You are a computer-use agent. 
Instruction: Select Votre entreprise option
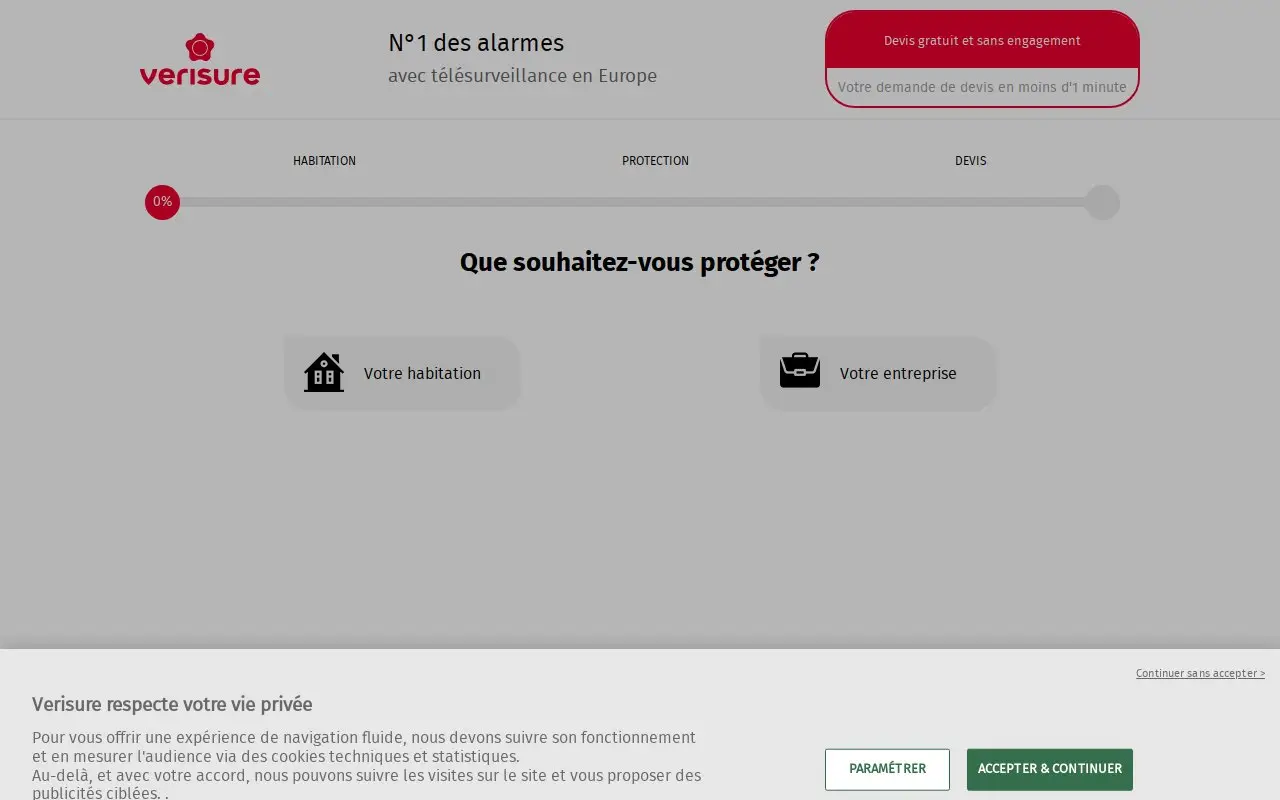(878, 373)
